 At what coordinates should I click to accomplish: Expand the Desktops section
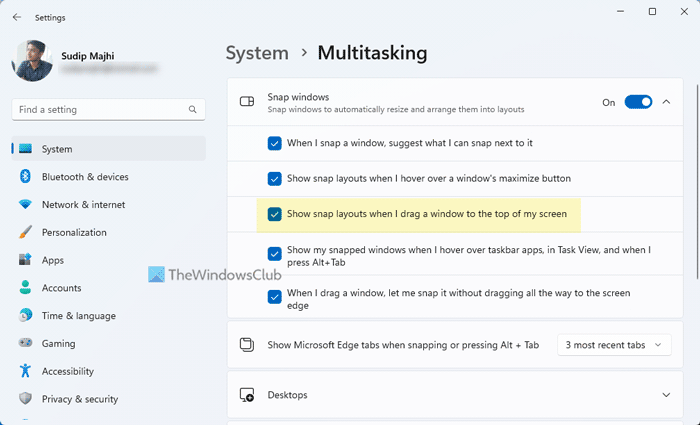(x=666, y=395)
